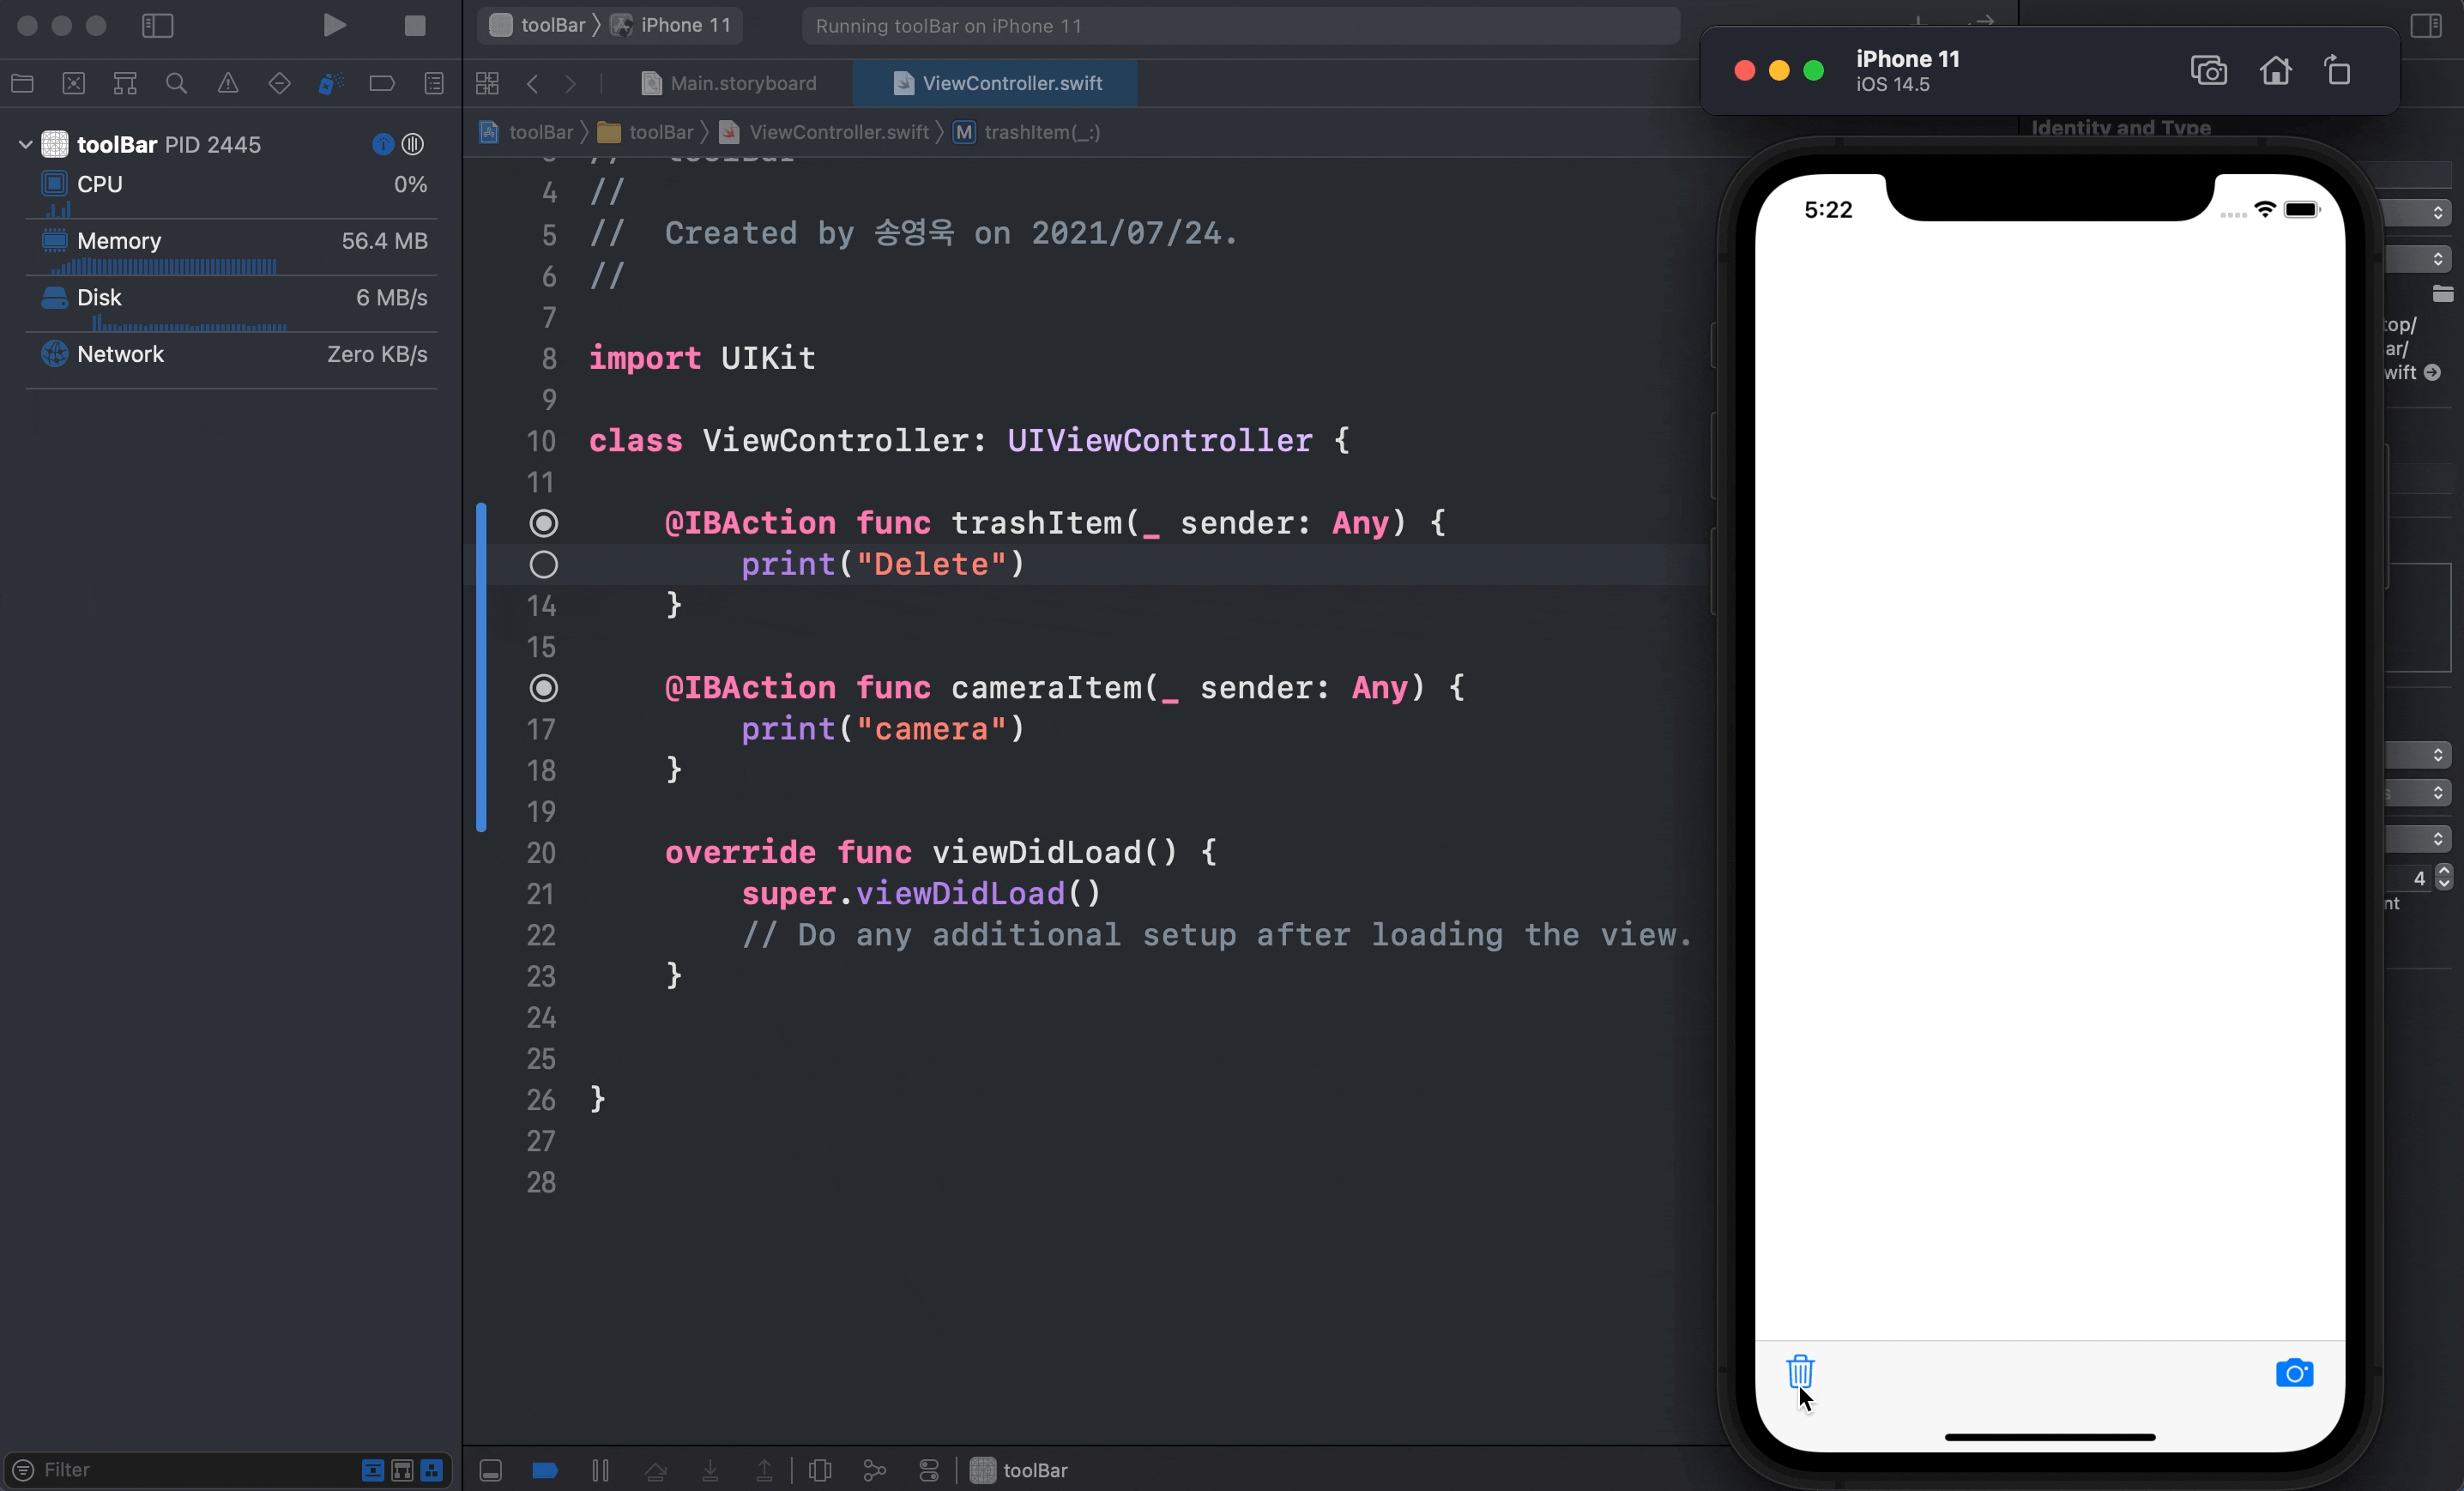Go back in editor history
This screenshot has height=1491, width=2464.
(x=533, y=83)
